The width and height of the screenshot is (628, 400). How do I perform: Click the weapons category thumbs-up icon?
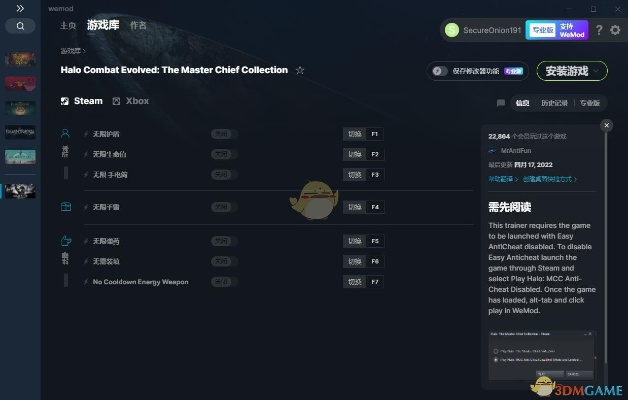pyautogui.click(x=65, y=241)
